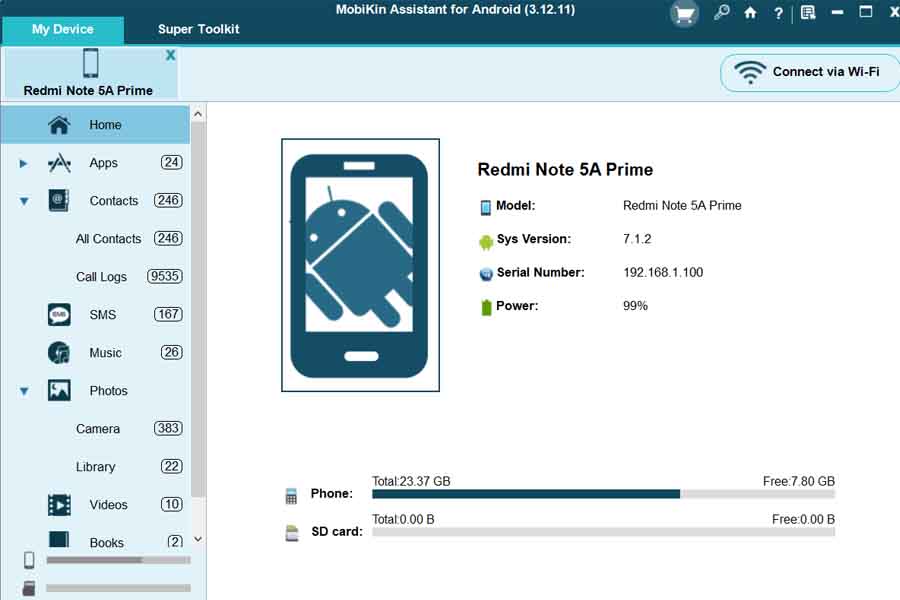
Task: Select Home in the sidebar
Action: pos(95,125)
